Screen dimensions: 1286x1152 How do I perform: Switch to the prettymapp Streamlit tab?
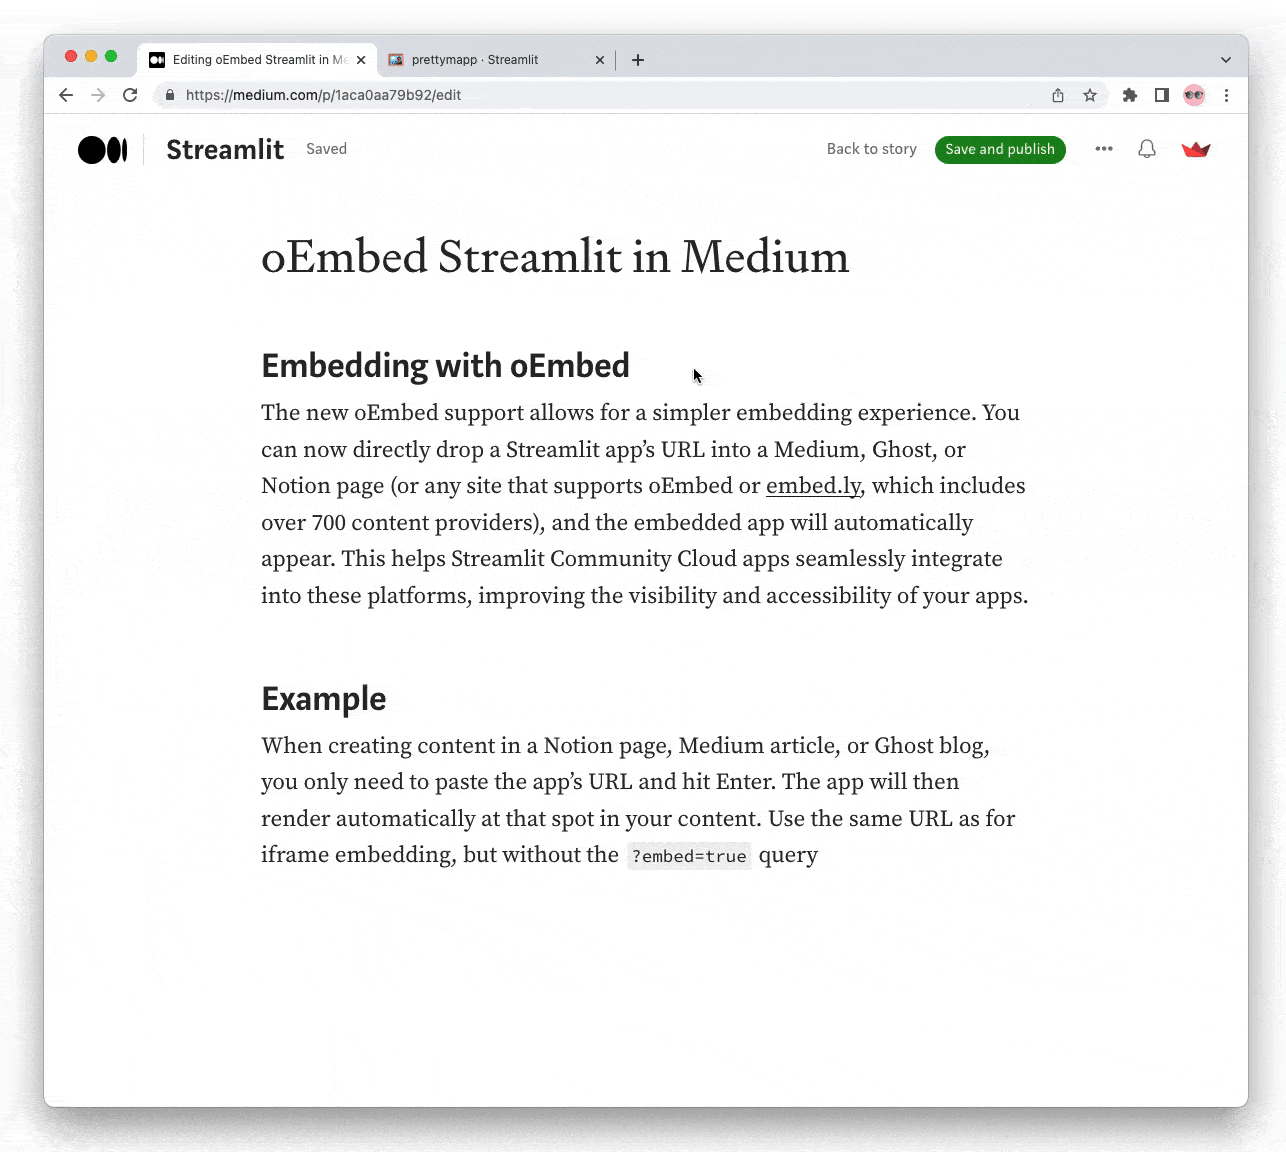[480, 60]
